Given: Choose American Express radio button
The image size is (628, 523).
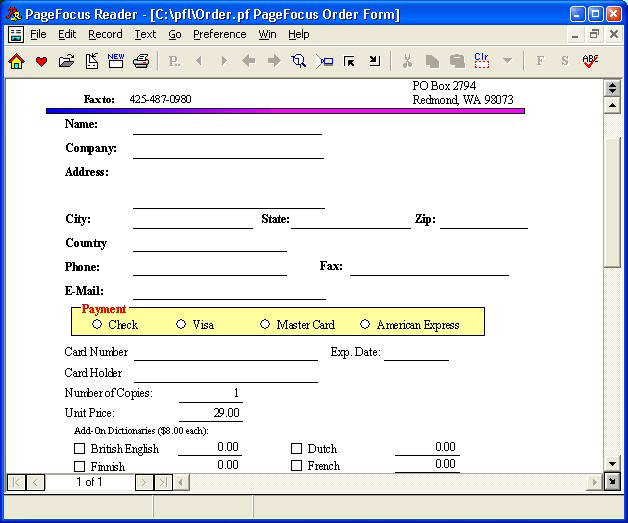Looking at the screenshot, I should (365, 324).
